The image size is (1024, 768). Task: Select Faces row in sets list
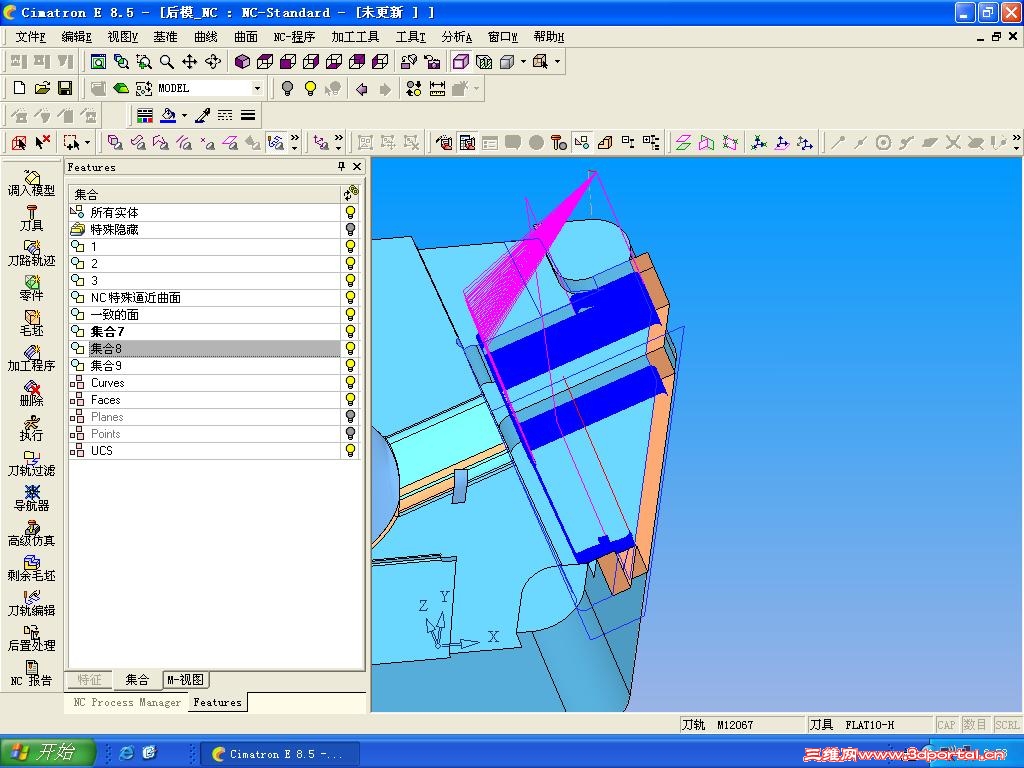pos(204,400)
